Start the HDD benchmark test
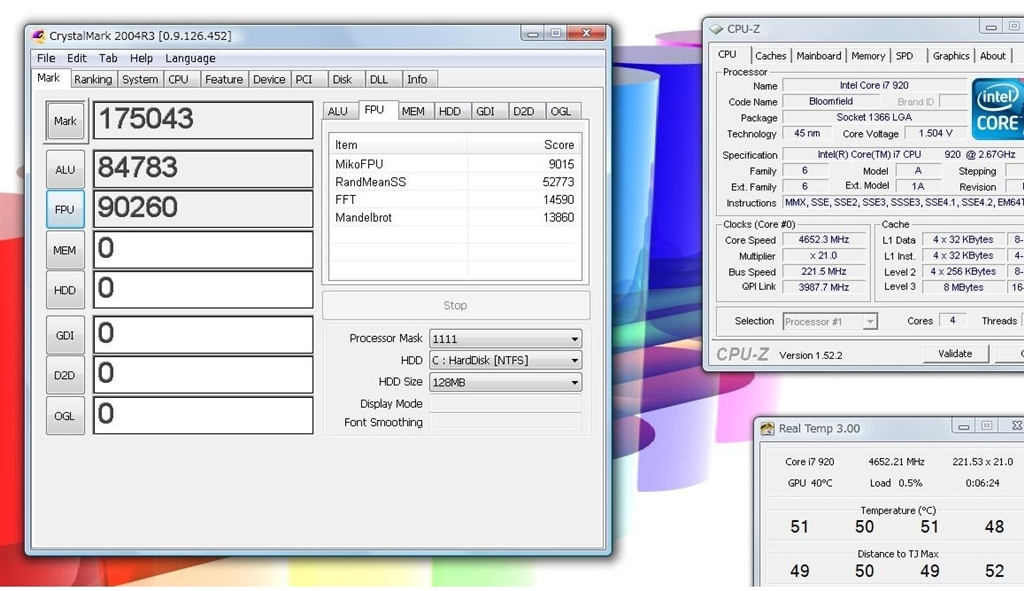The width and height of the screenshot is (1024, 591). [x=65, y=290]
